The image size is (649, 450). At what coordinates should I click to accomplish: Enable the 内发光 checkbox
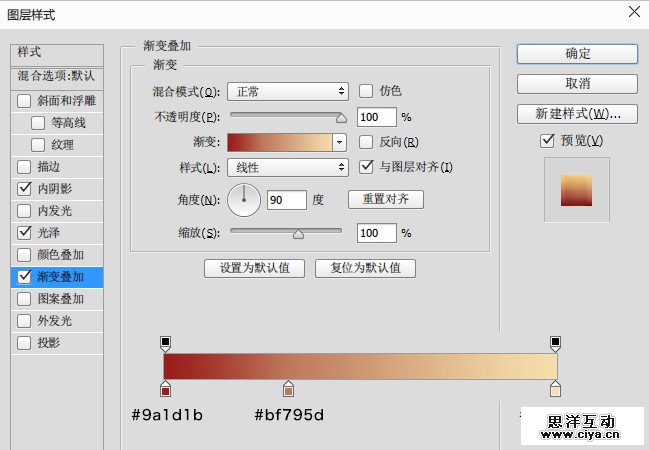(x=24, y=211)
